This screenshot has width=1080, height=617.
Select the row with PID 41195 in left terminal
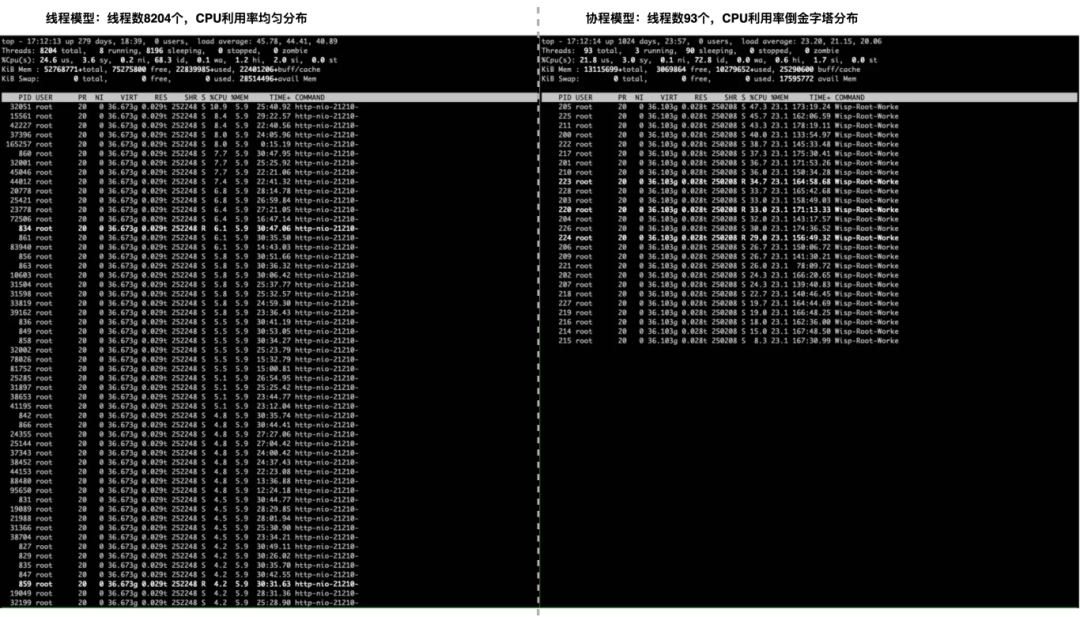coord(185,406)
